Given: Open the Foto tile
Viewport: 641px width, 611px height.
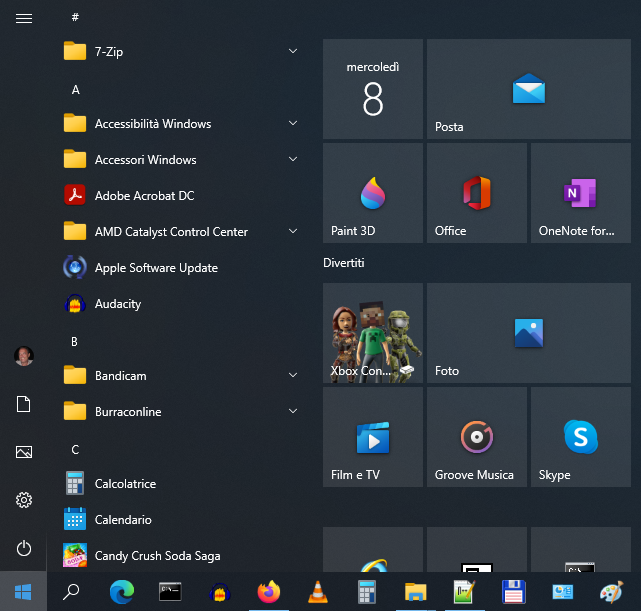Looking at the screenshot, I should [529, 333].
